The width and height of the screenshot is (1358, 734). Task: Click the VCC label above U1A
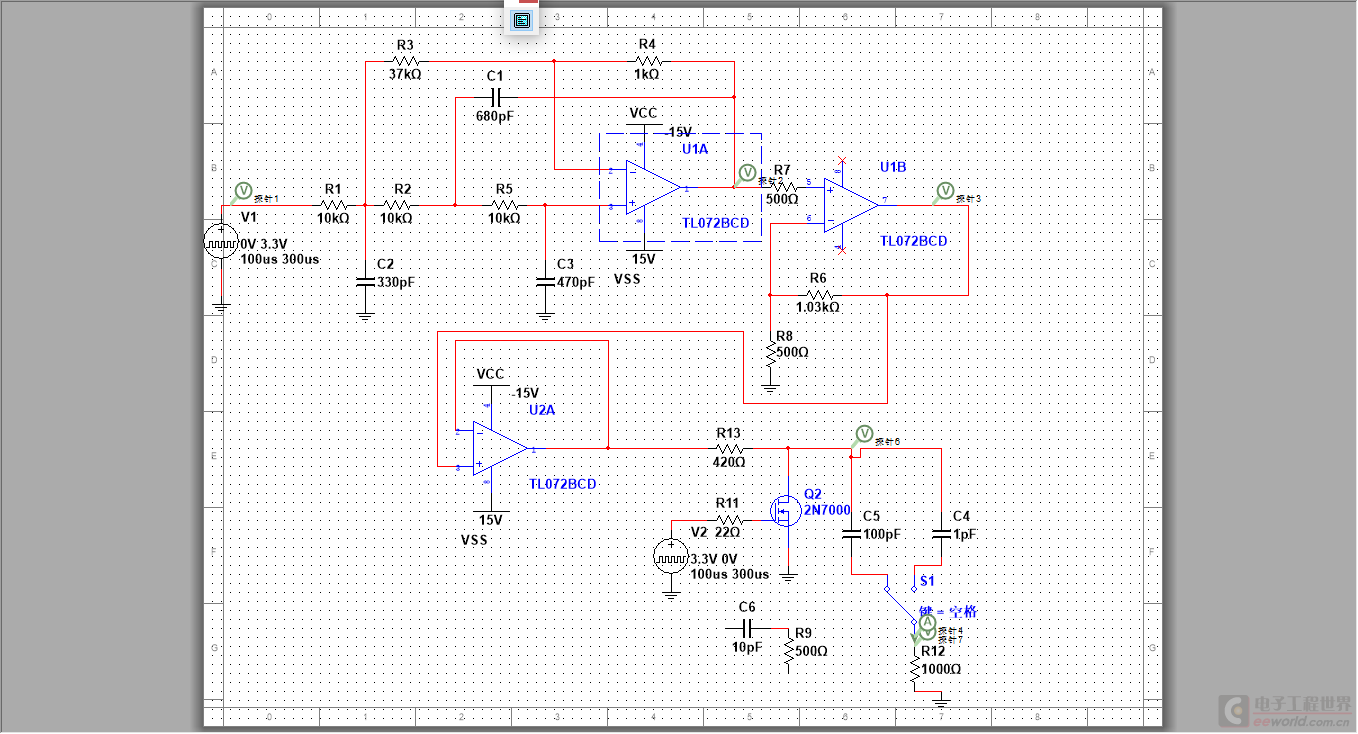643,113
